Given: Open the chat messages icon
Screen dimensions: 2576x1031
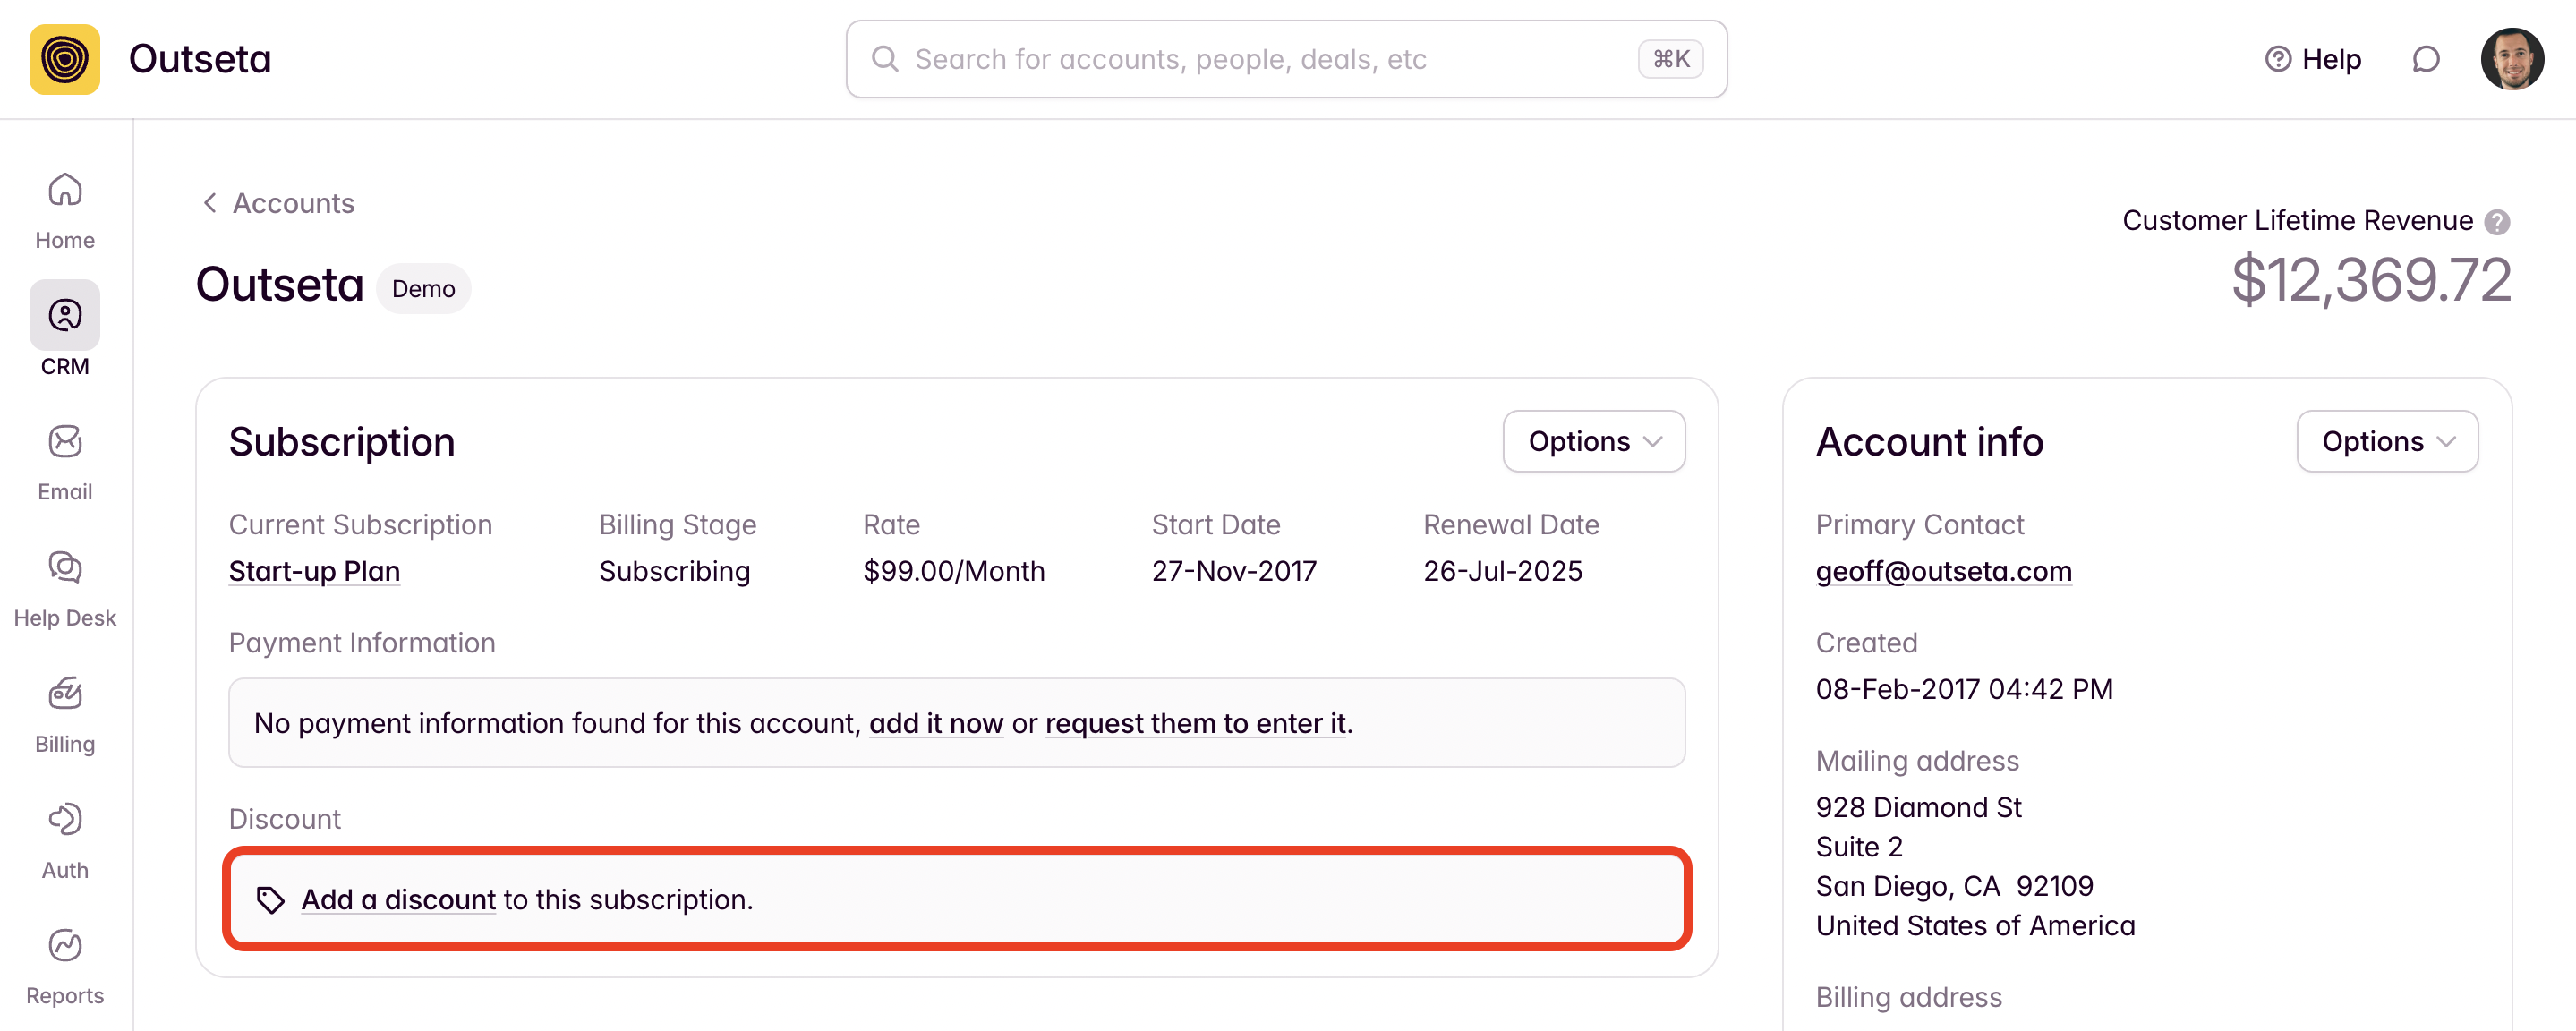Looking at the screenshot, I should [2425, 59].
